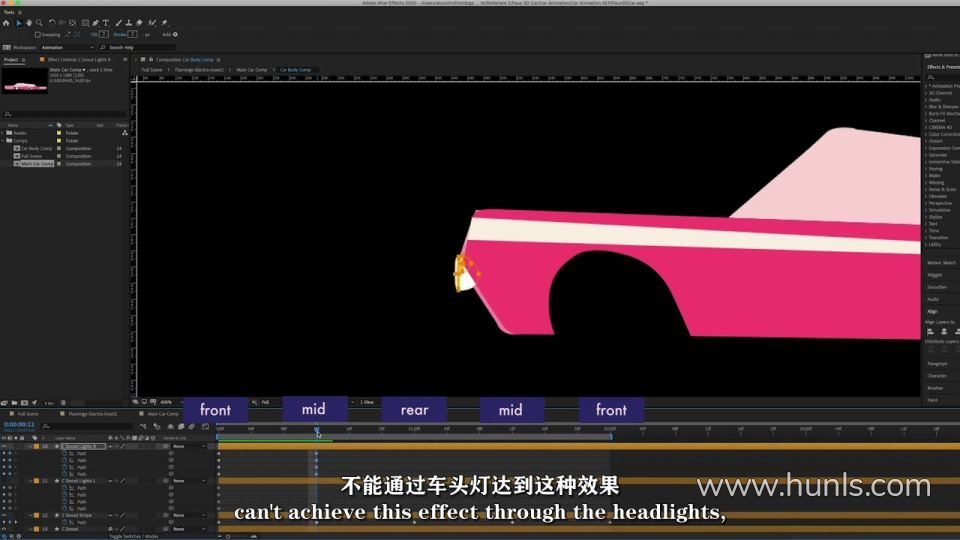
Task: Click the Full Scene breadcrumb in viewer
Action: (152, 70)
